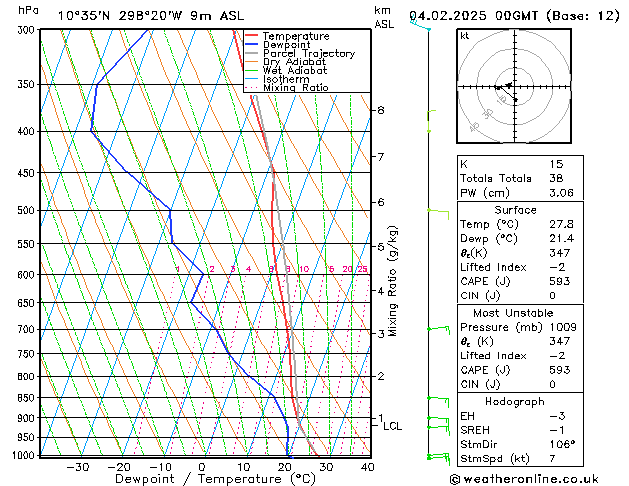Click the -10 tick on the temperature axis

tap(160, 468)
